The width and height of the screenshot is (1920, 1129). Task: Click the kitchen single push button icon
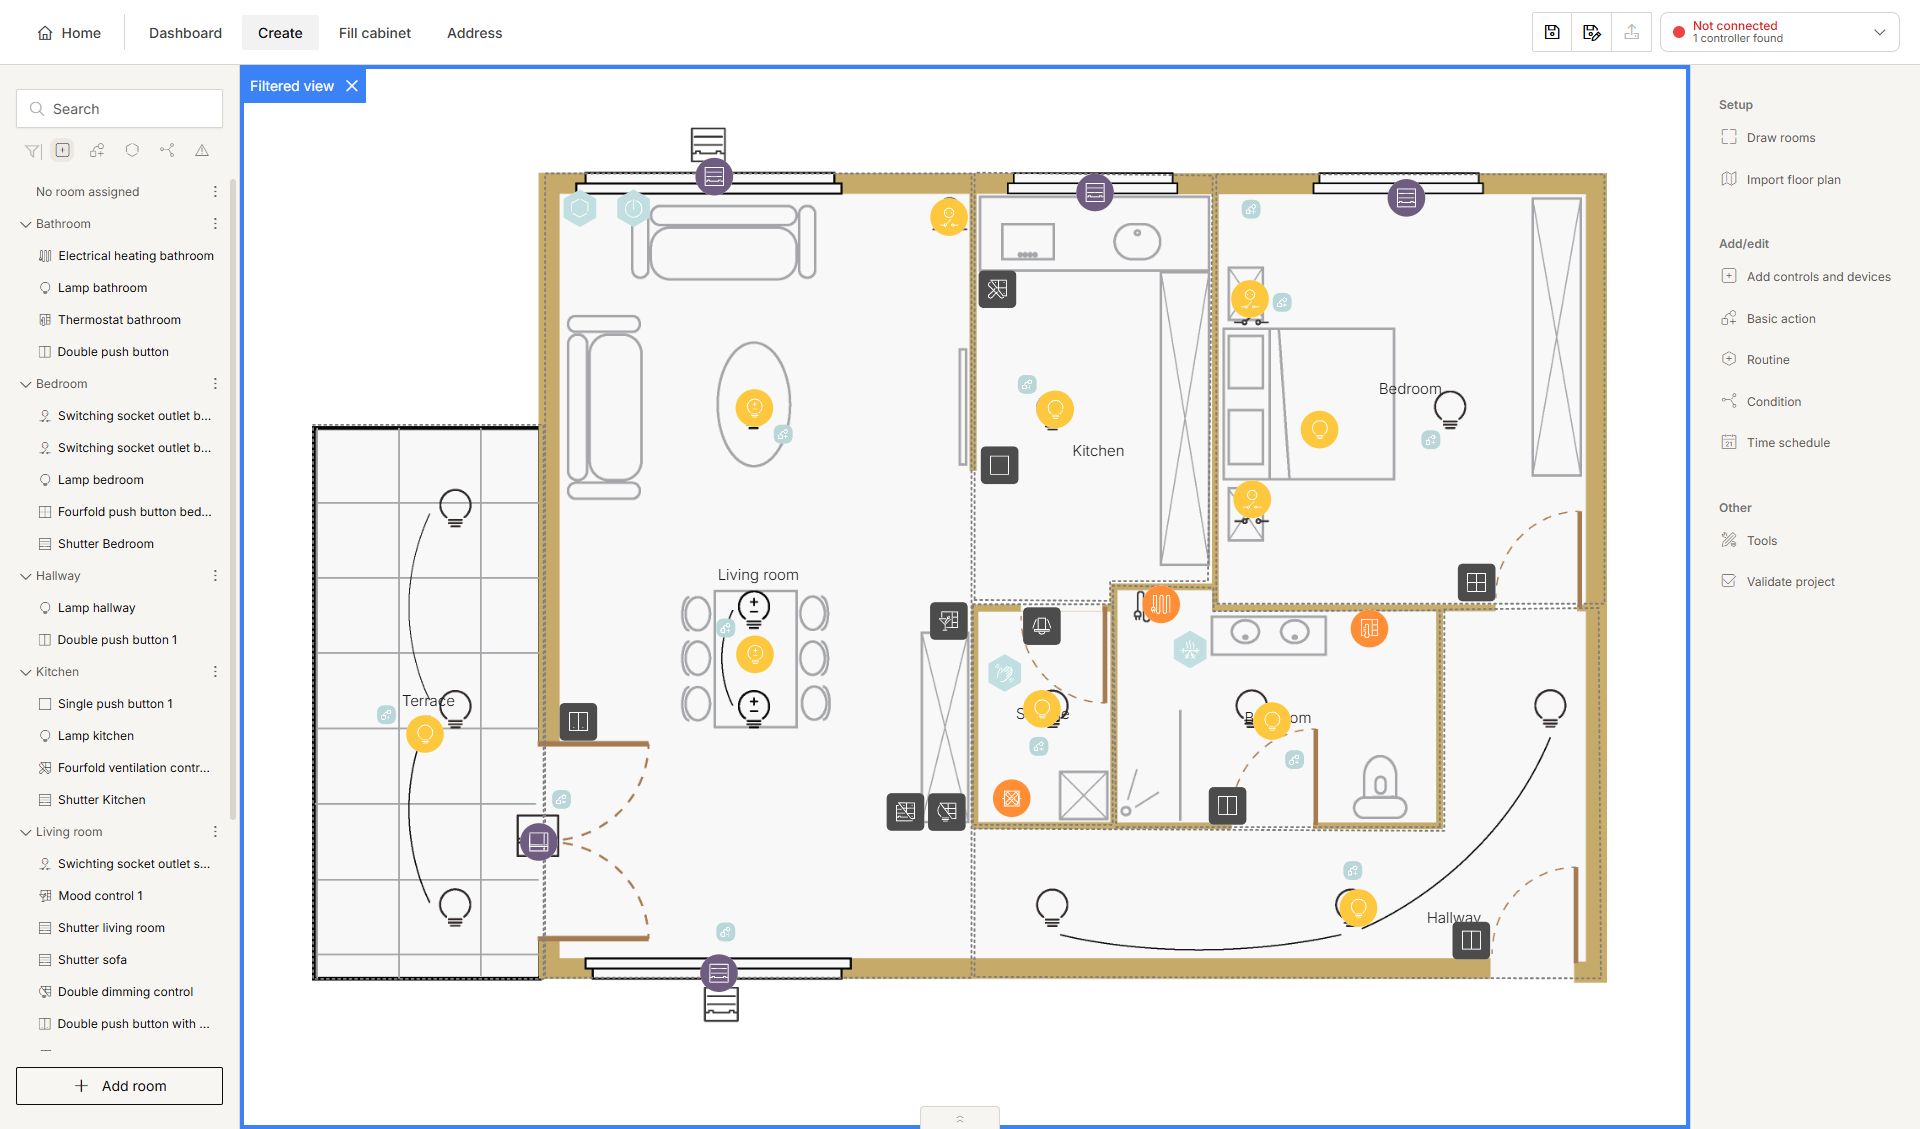tap(999, 465)
